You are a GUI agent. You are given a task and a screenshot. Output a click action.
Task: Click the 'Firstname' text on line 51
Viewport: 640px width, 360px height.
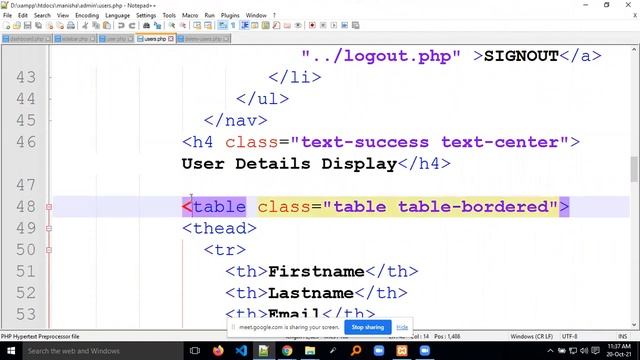316,271
